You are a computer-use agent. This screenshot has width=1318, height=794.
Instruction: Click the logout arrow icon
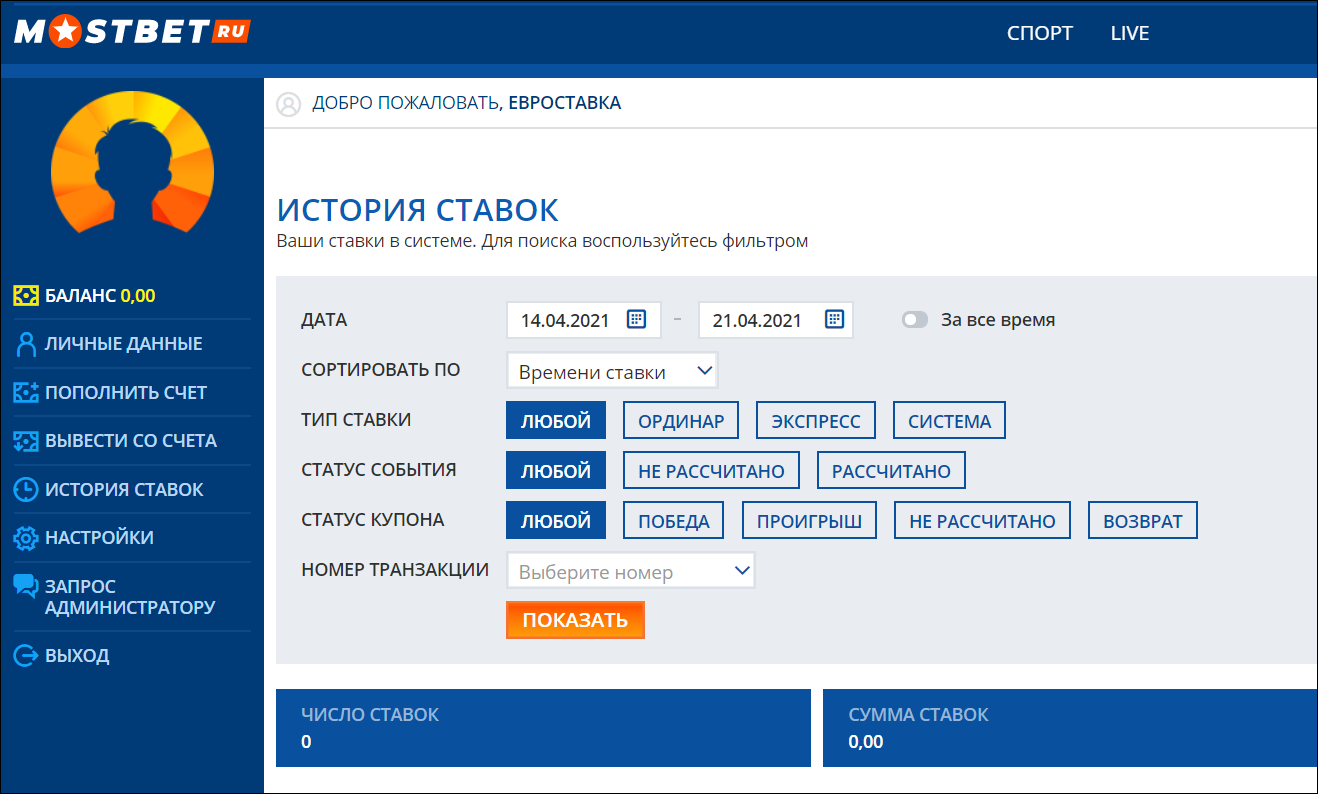pos(26,656)
